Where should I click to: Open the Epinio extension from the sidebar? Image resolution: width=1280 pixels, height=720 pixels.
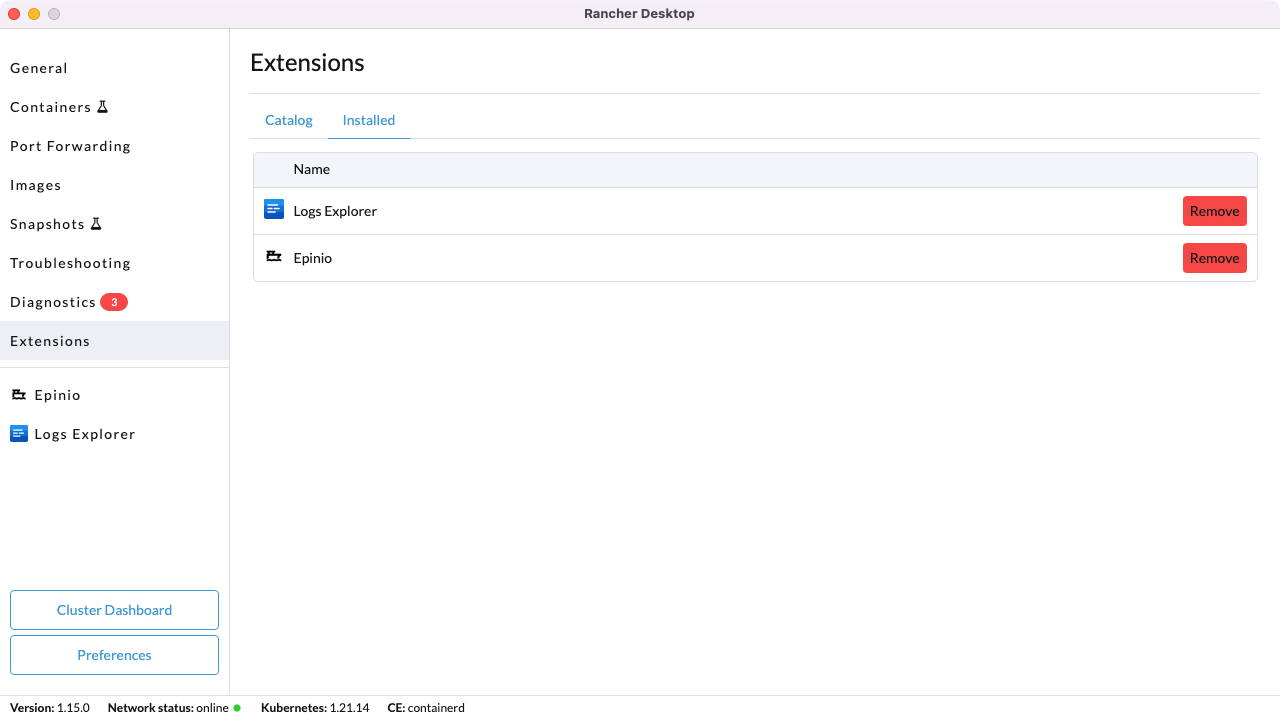tap(57, 394)
